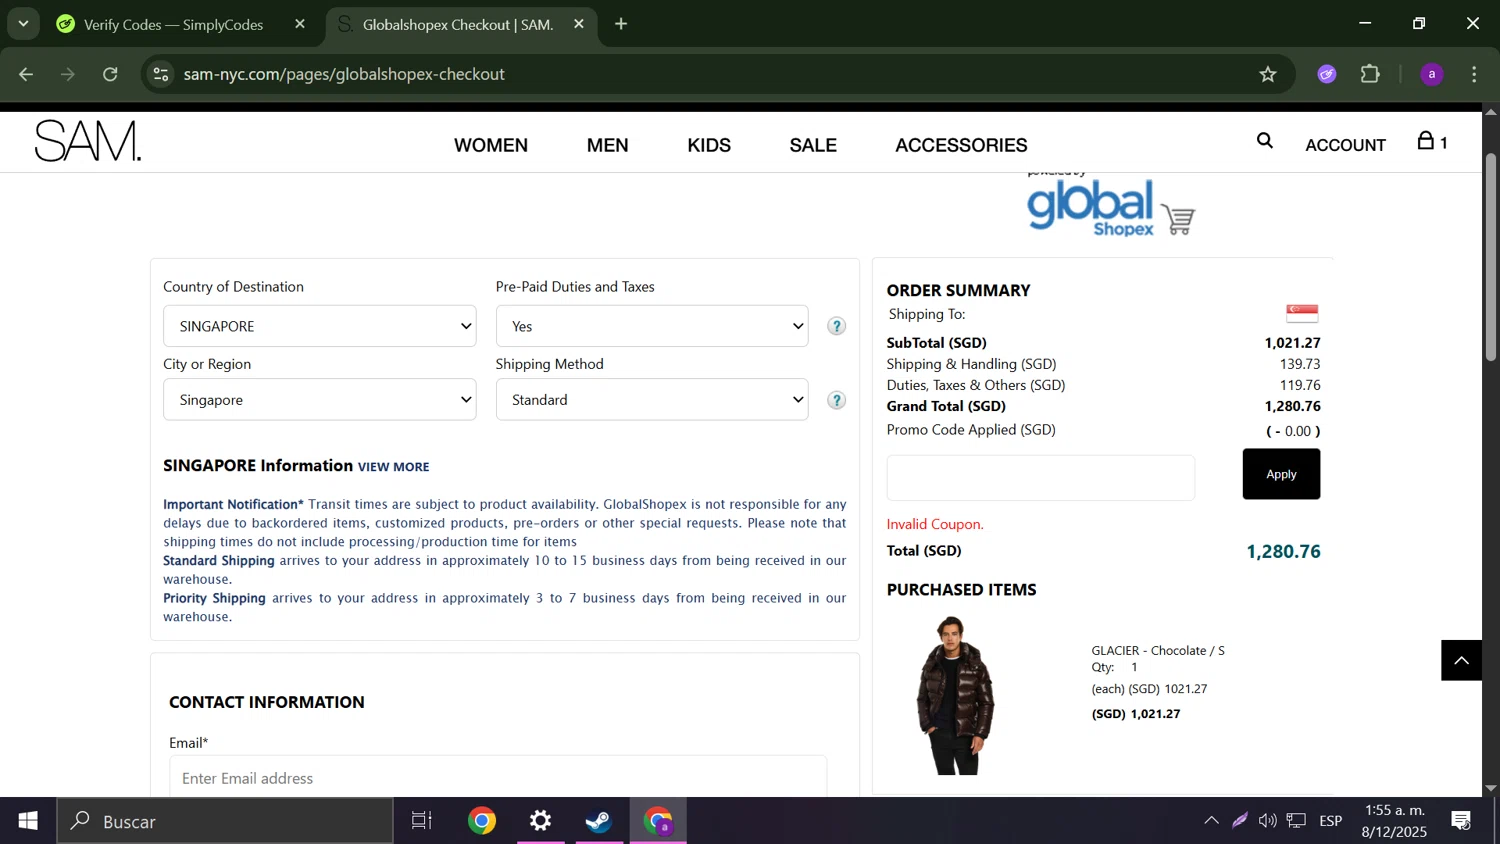This screenshot has width=1500, height=844.
Task: Bookmark this page with star icon
Action: tap(1268, 74)
